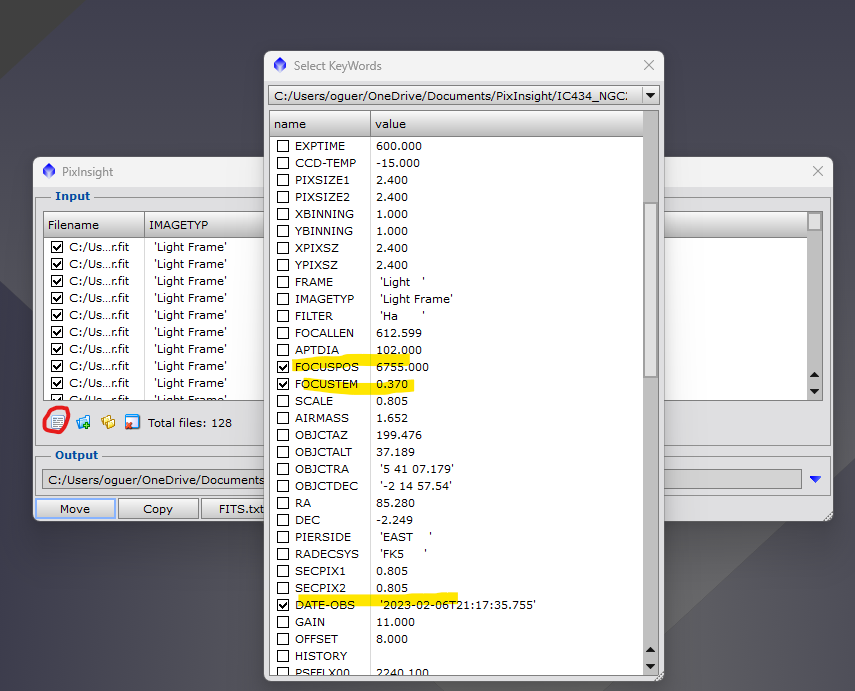Viewport: 855px width, 691px height.
Task: Click the PixInsight logo in Select KeyWords title bar
Action: point(280,65)
